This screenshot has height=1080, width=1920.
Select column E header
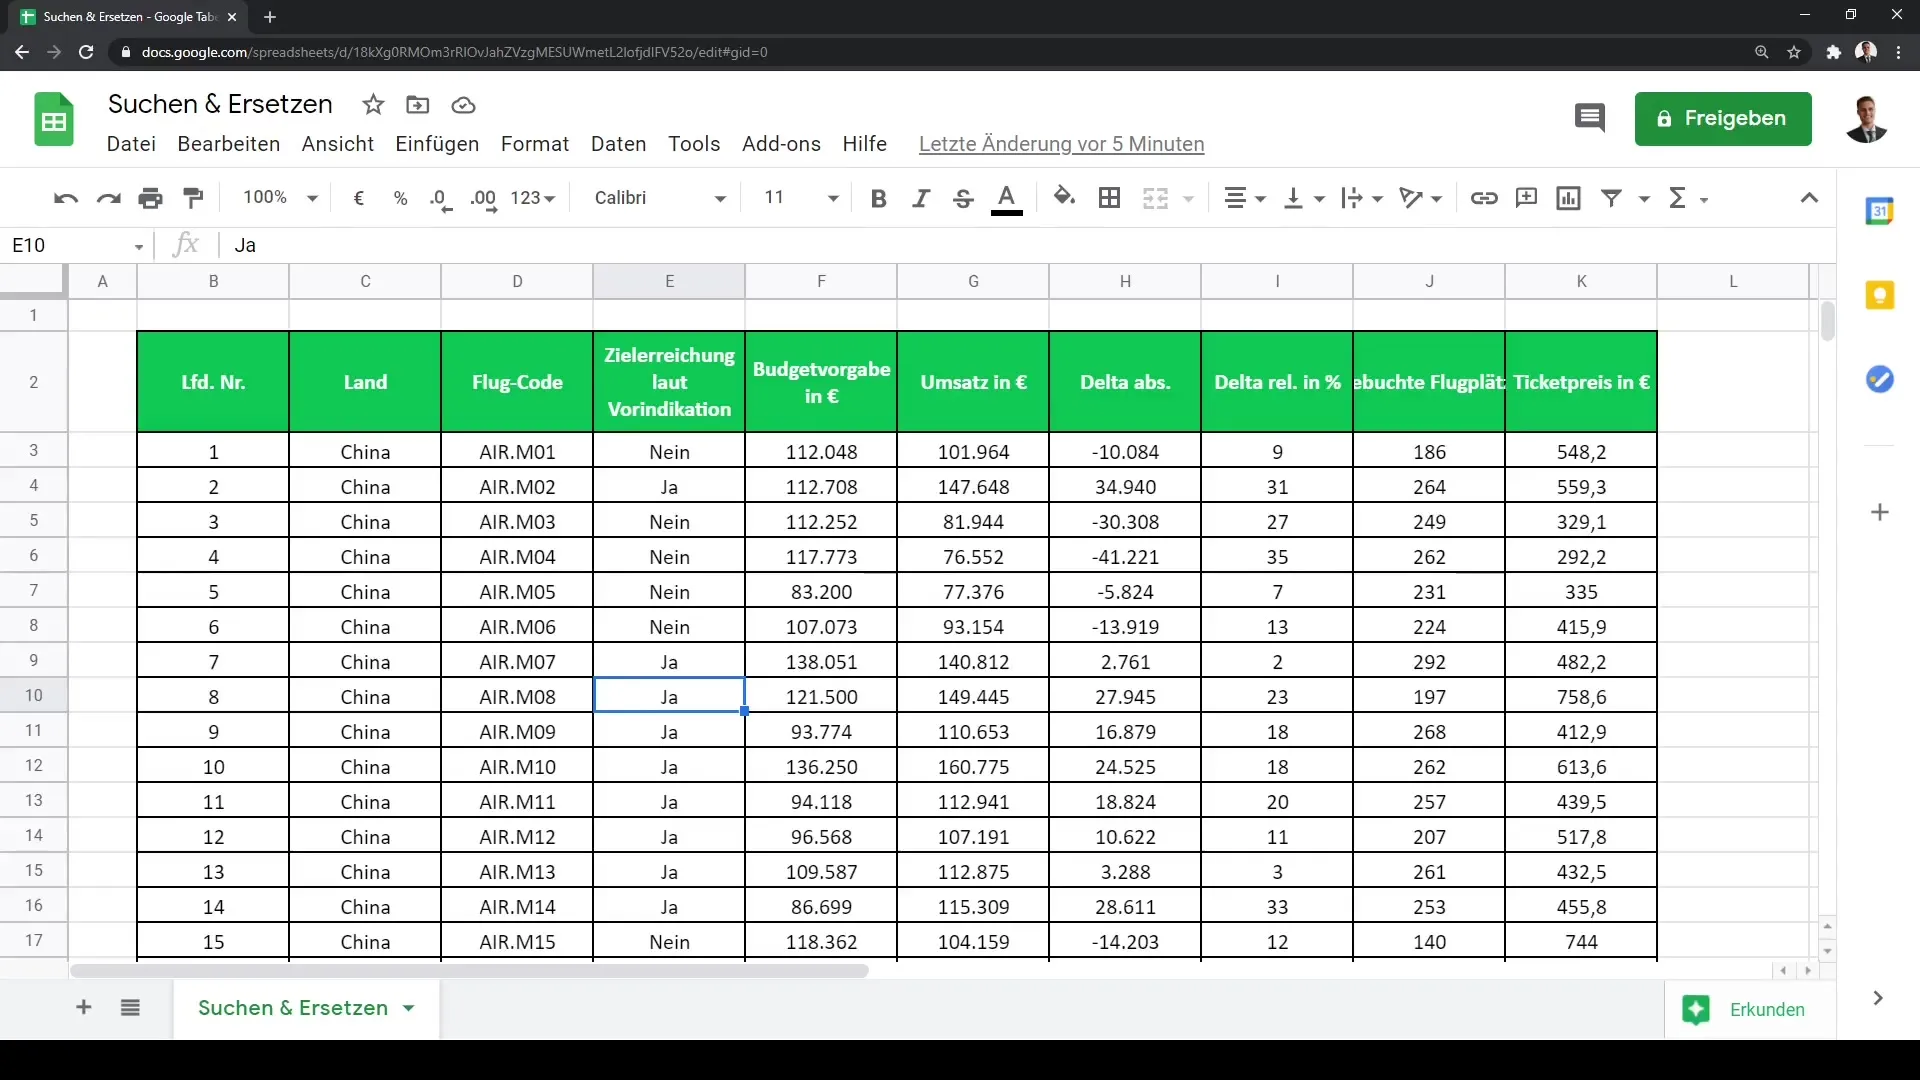click(x=669, y=281)
